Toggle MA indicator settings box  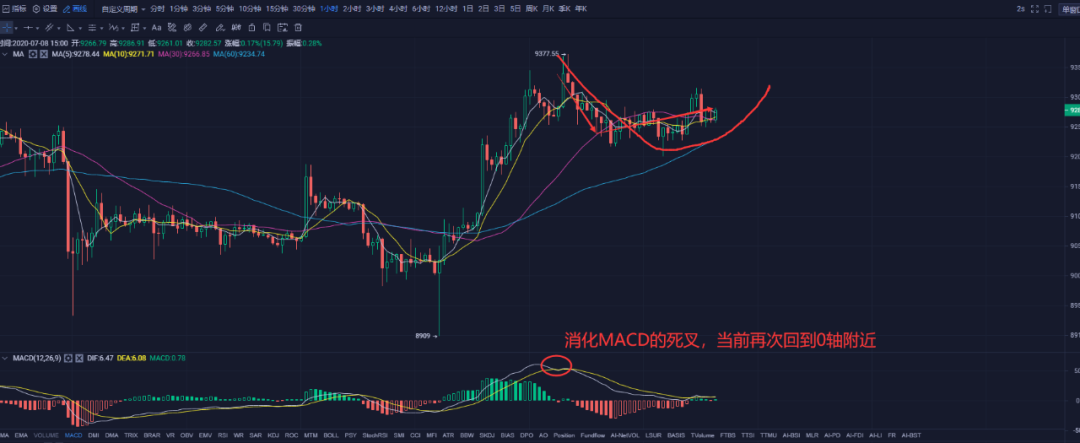(x=32, y=53)
